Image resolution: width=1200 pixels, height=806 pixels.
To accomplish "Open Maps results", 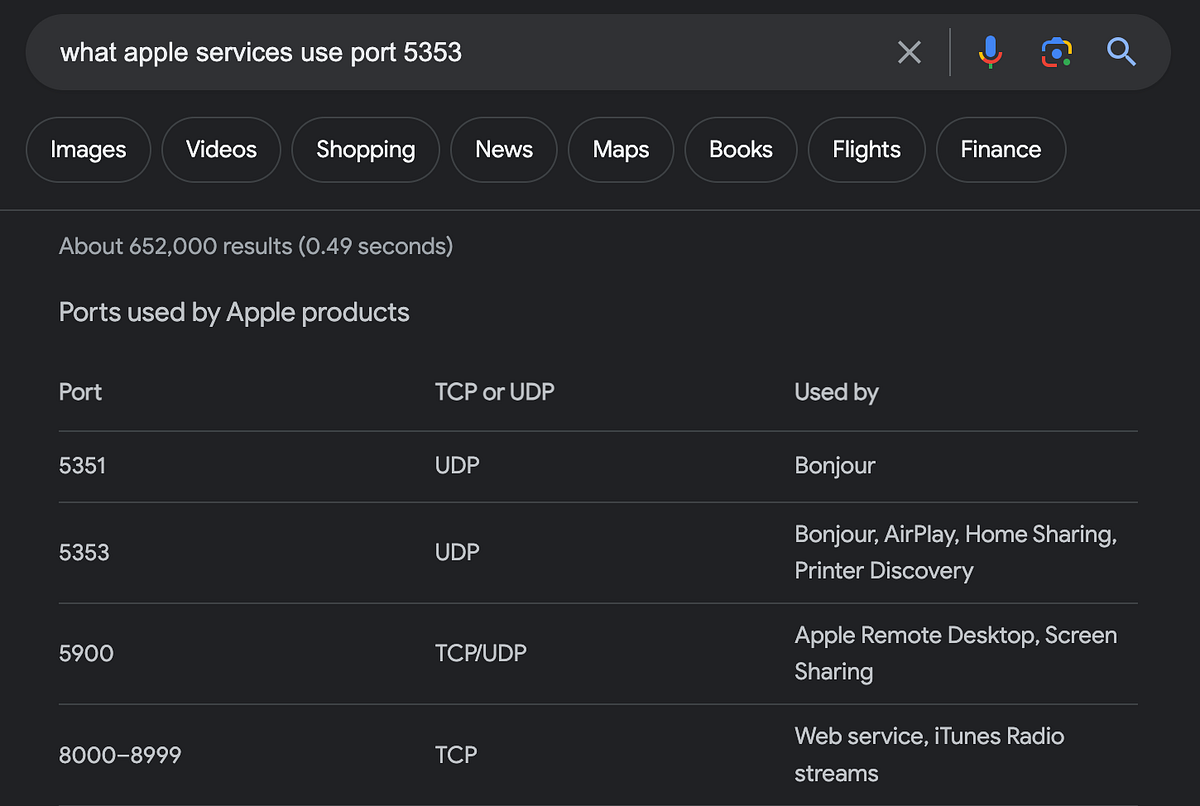I will [x=620, y=149].
